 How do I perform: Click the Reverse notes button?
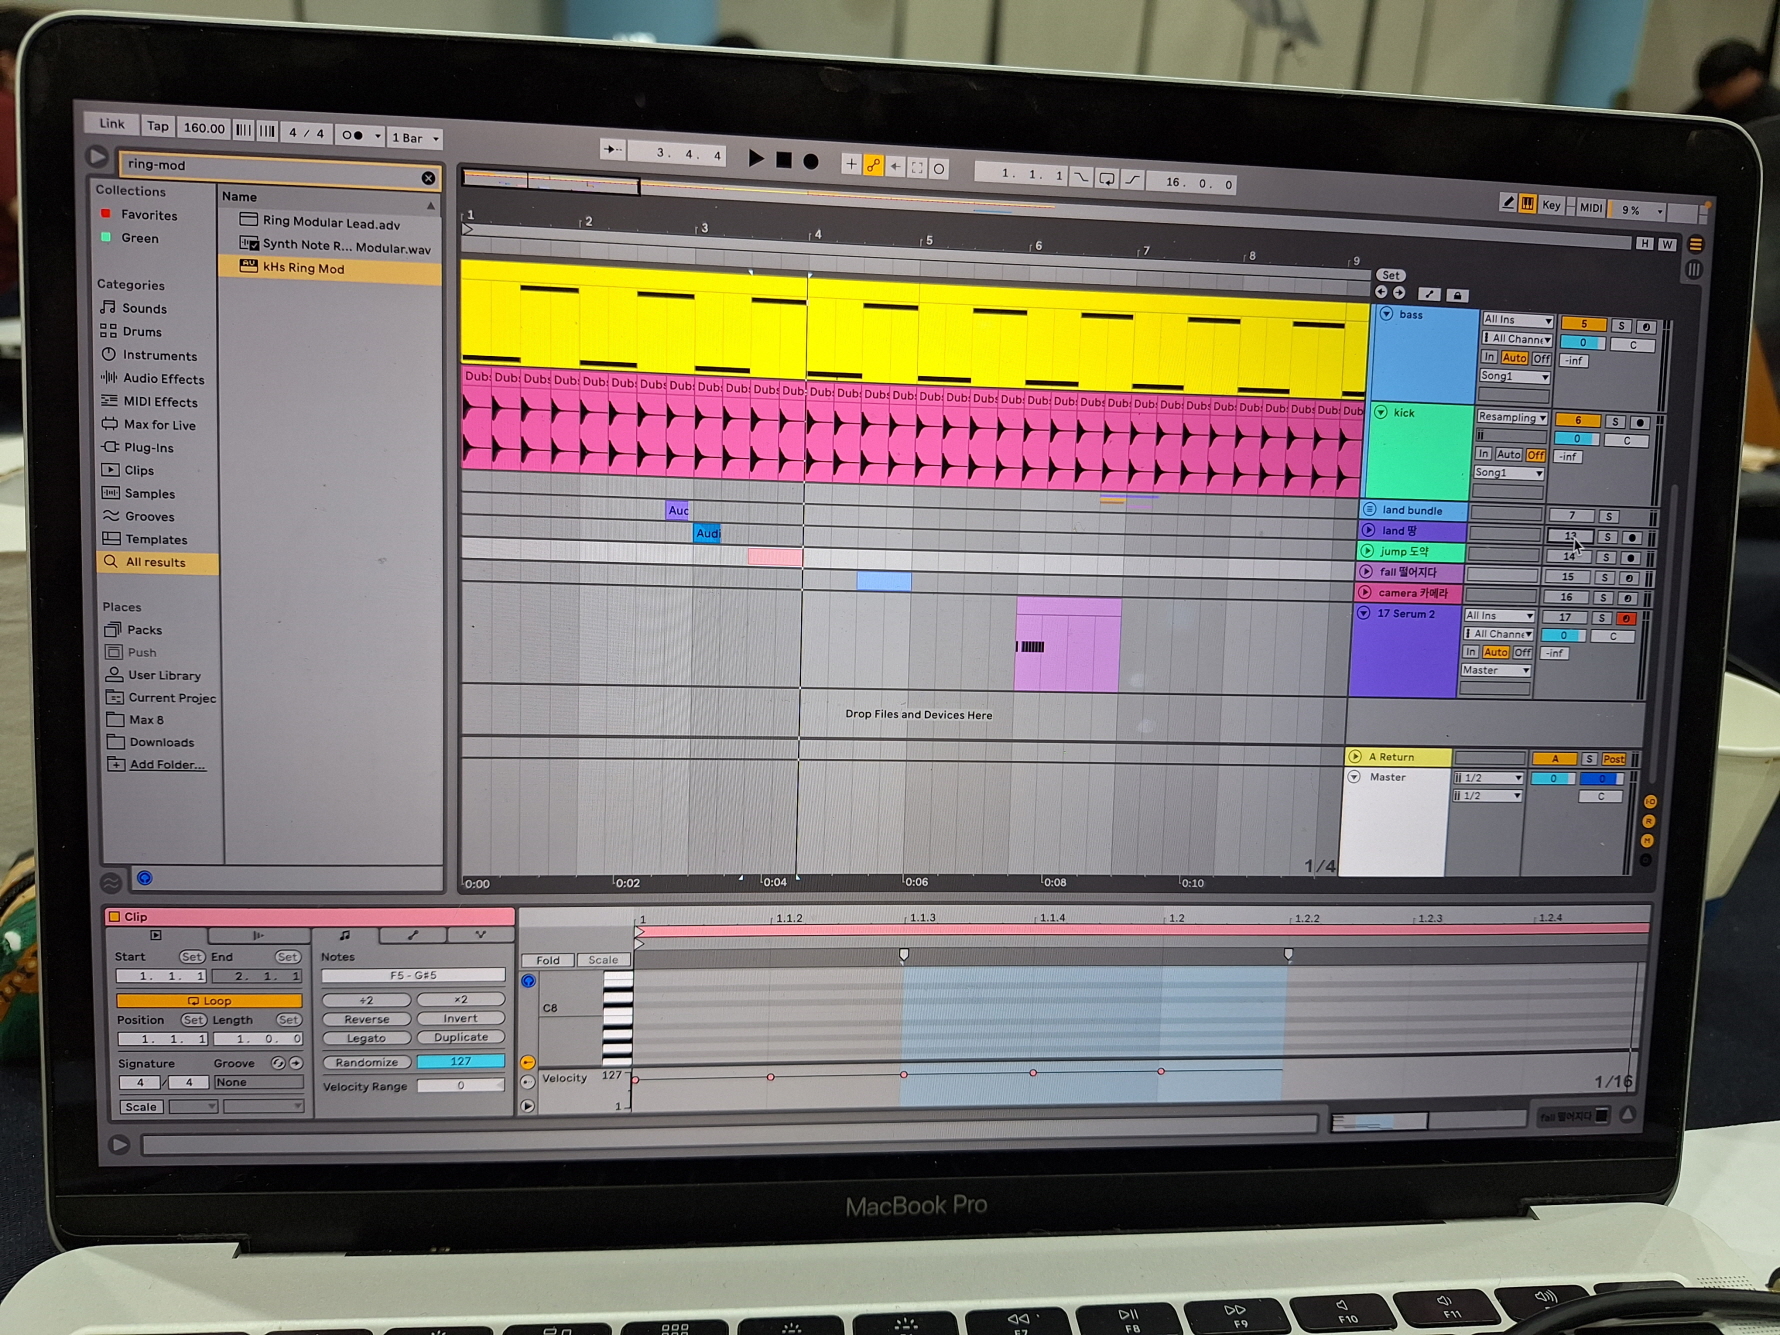366,1019
